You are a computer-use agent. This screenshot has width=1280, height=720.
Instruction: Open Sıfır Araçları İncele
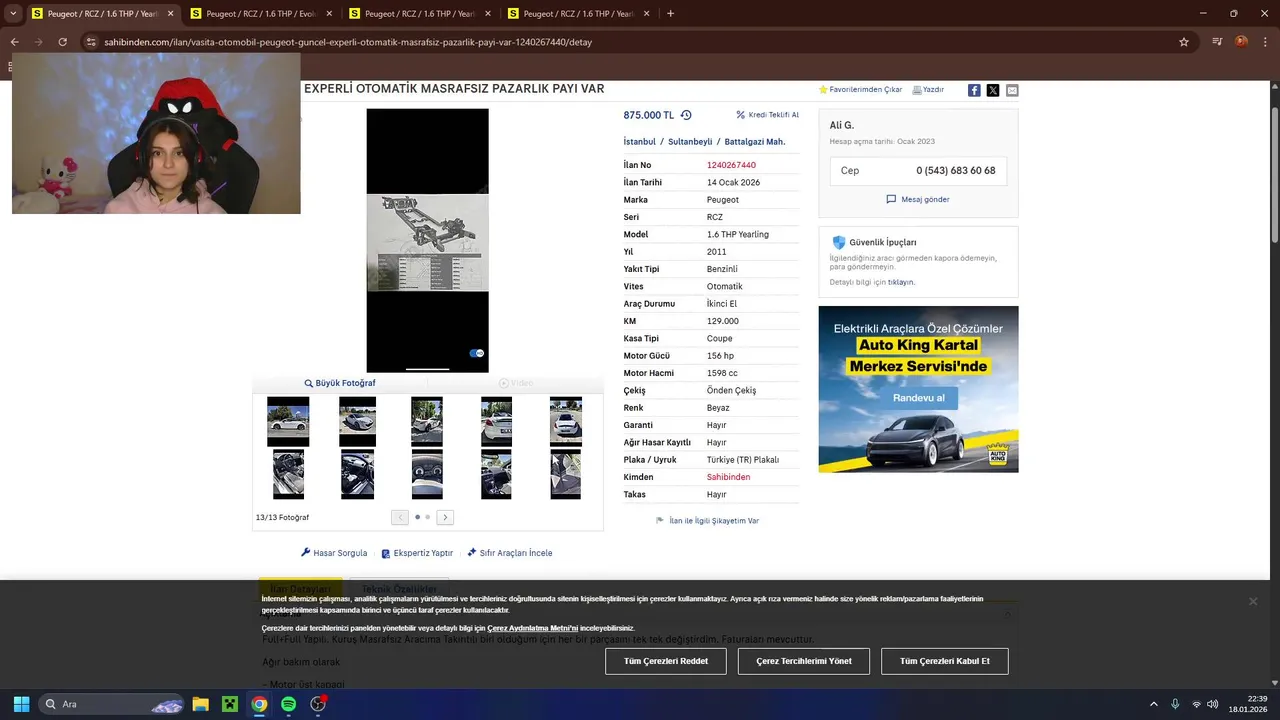(510, 553)
